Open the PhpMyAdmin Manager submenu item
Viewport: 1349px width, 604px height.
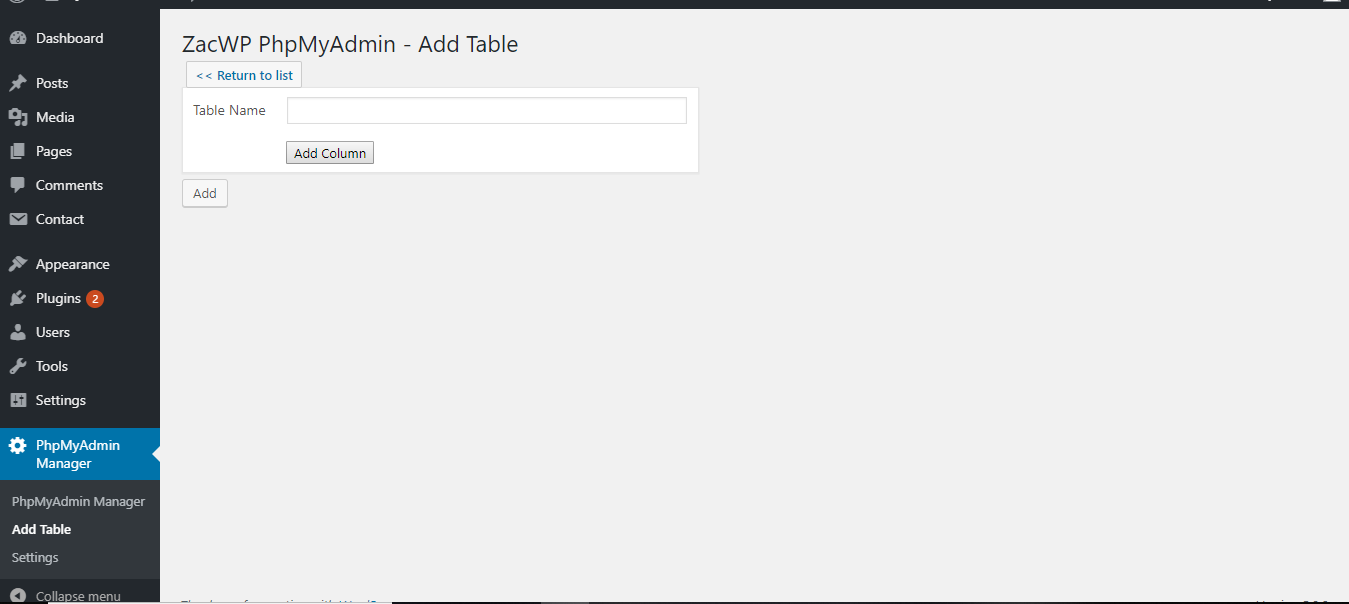[x=78, y=501]
